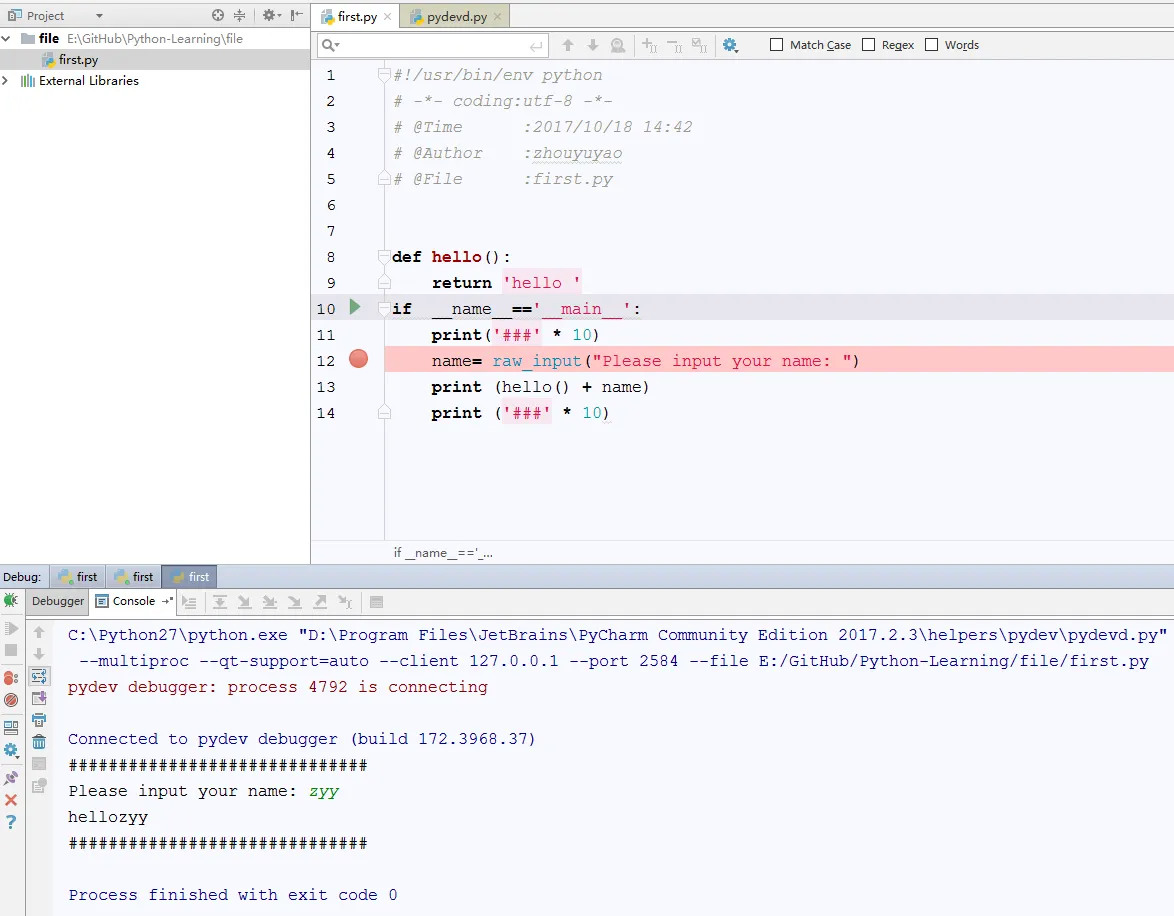Clear the console with the trash icon

(39, 742)
